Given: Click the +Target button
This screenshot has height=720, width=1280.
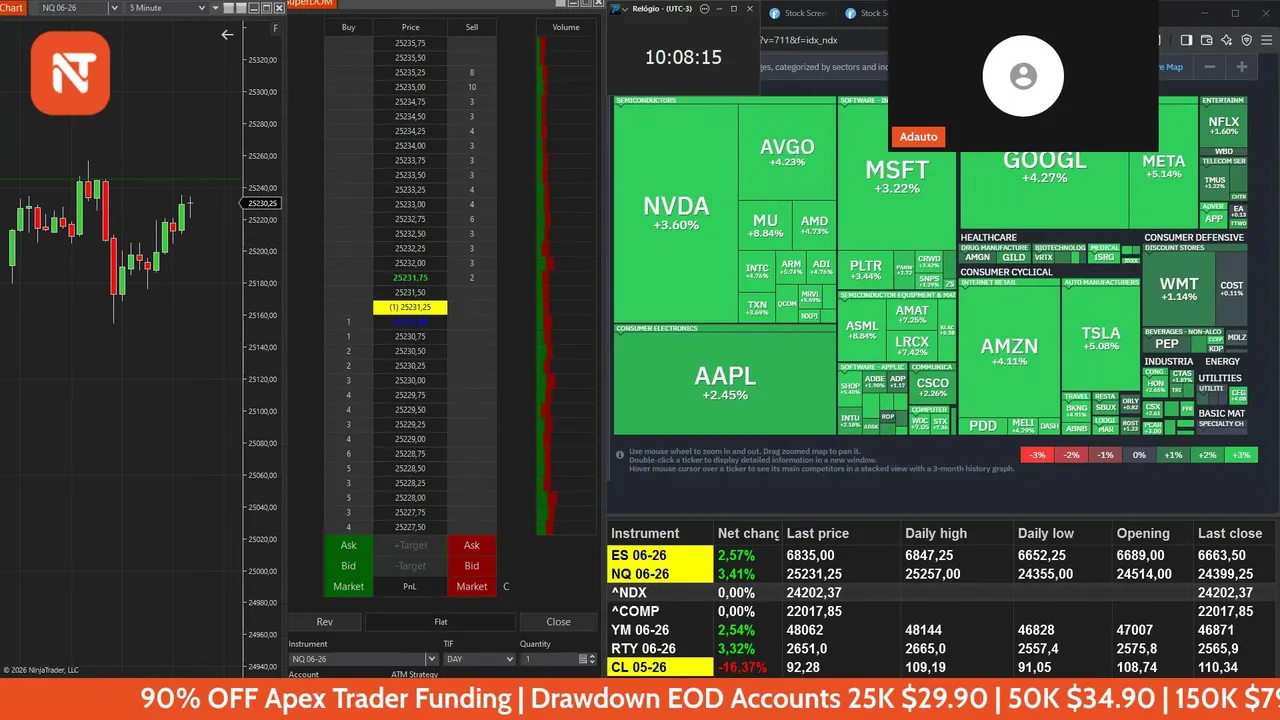Looking at the screenshot, I should (410, 545).
